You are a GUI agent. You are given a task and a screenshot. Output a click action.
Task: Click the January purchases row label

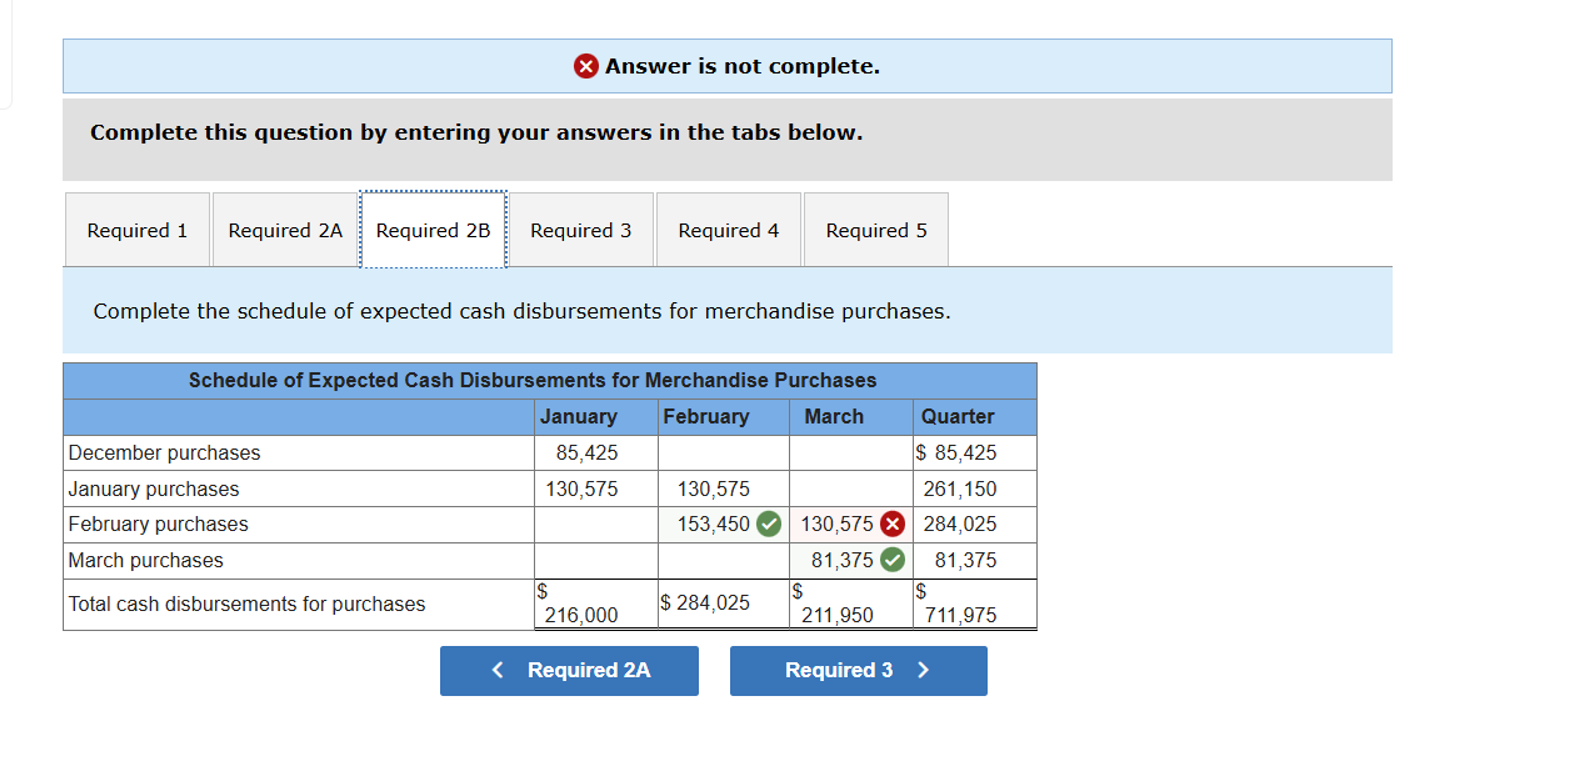click(x=153, y=489)
